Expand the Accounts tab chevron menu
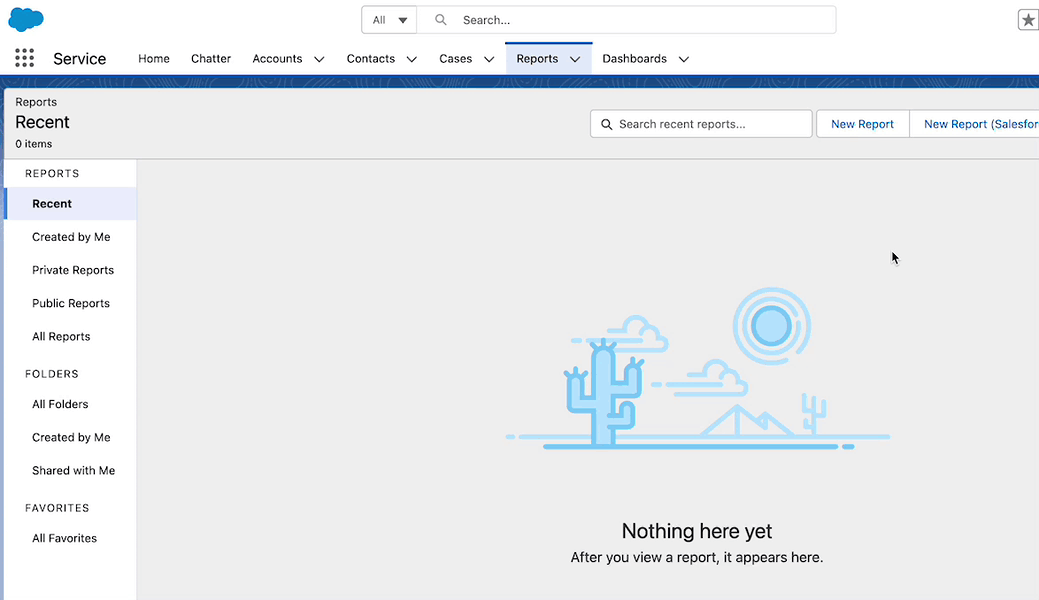 click(x=319, y=59)
